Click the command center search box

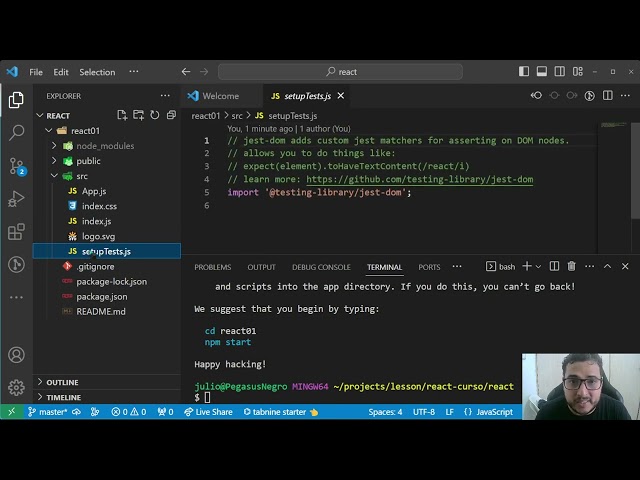(x=340, y=72)
